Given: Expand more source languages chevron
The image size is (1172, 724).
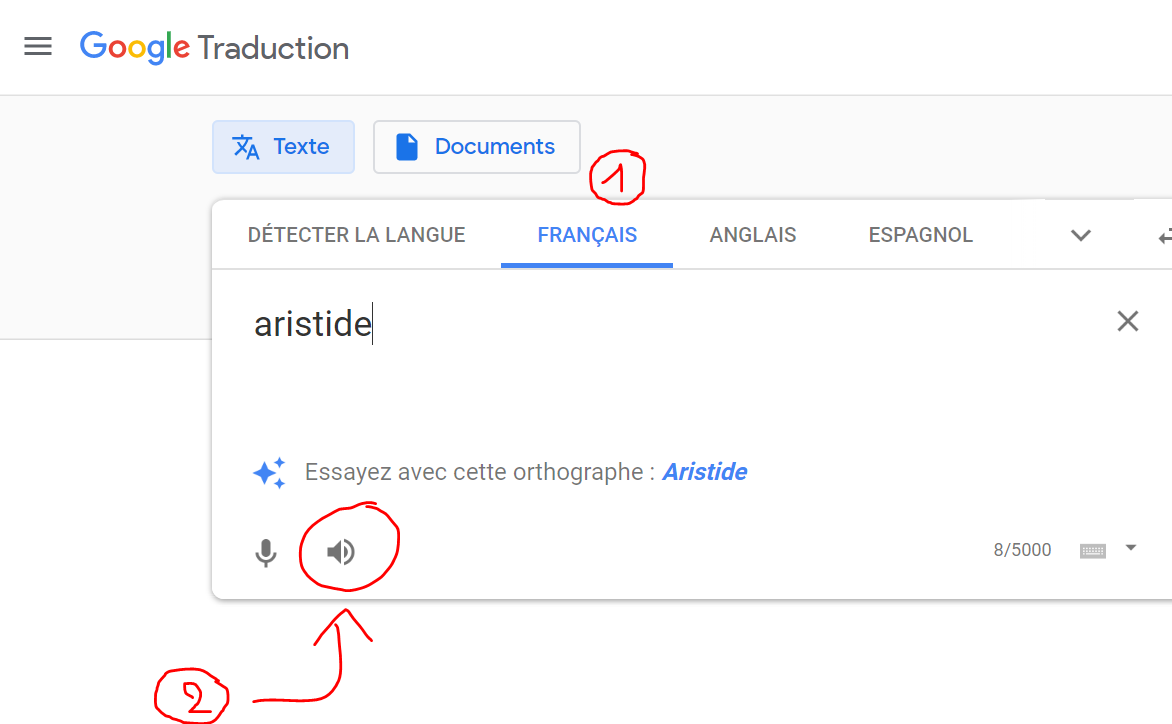Looking at the screenshot, I should 1081,236.
